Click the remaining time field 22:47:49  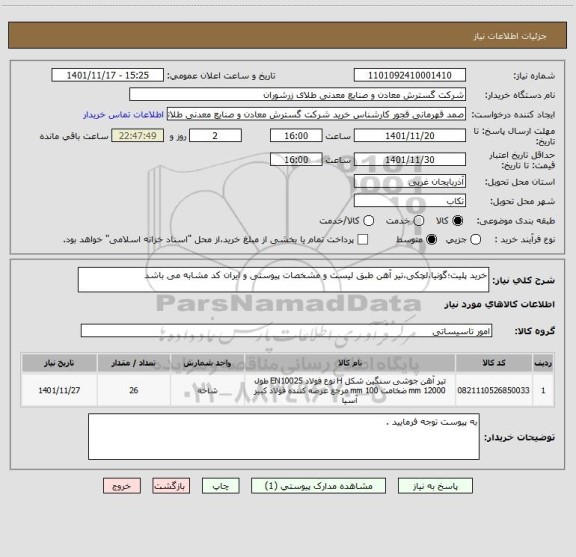point(138,136)
